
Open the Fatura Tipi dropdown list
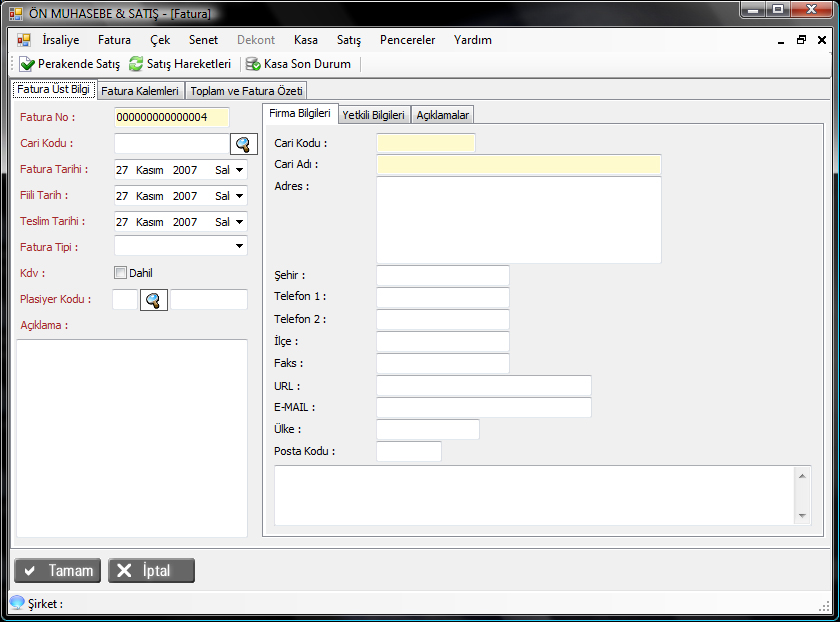tap(239, 246)
